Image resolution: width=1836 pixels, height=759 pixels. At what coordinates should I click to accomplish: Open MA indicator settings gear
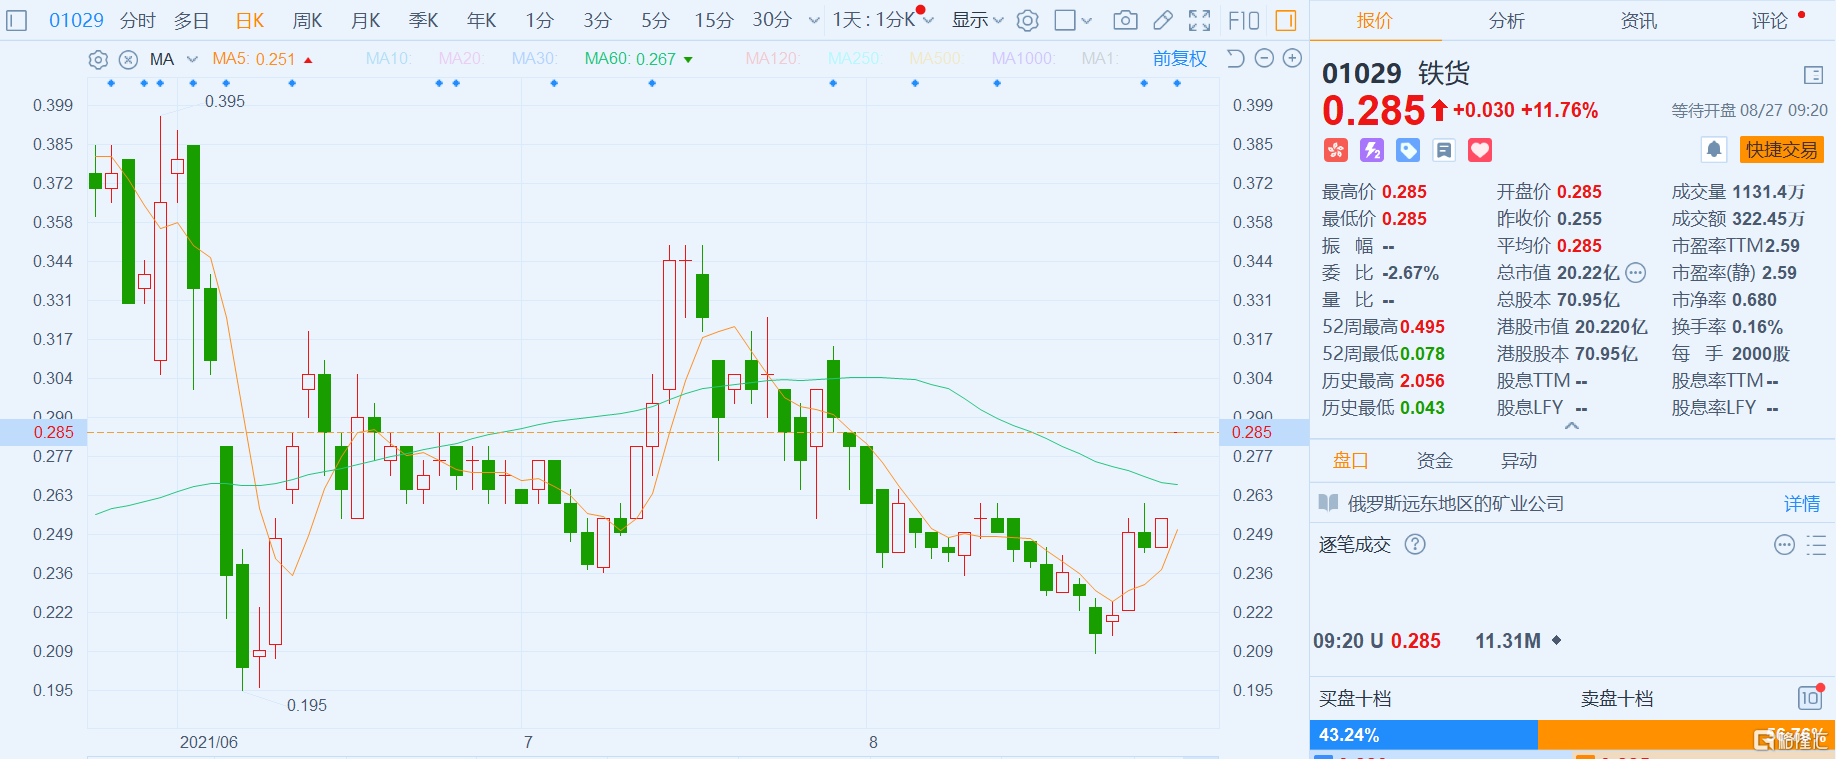pos(98,59)
